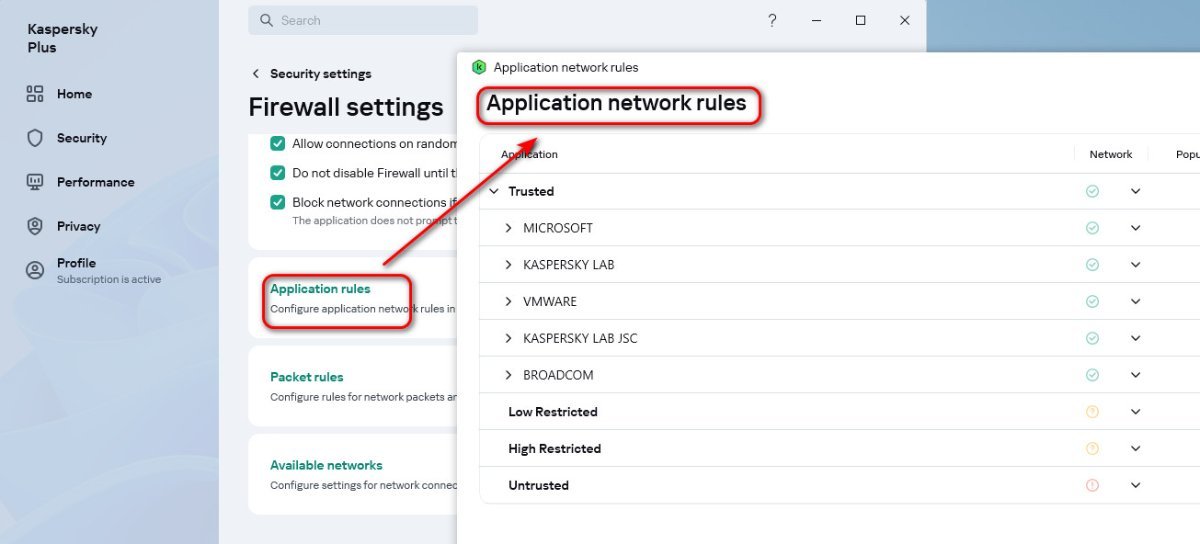Expand the KASPERSKY LAB vendor group
This screenshot has width=1200, height=544.
coord(509,265)
